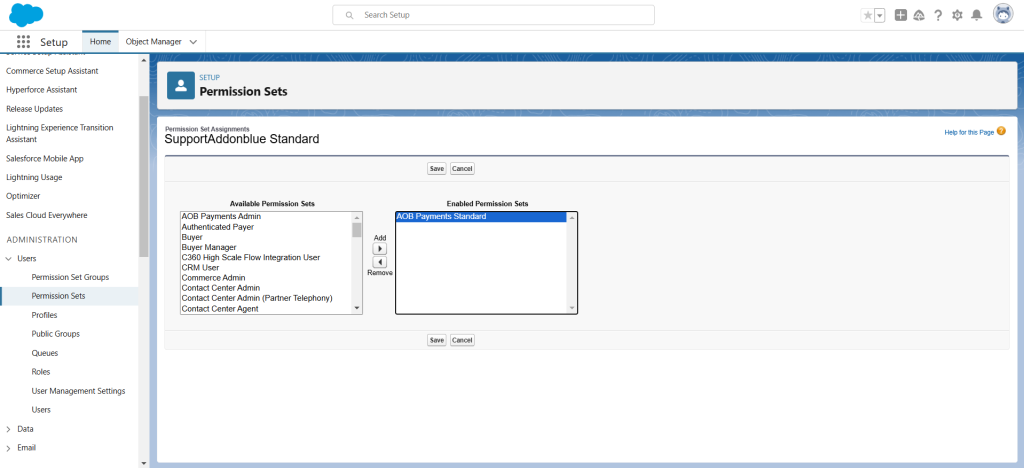Viewport: 1024px width, 468px height.
Task: Click the left sidebar scrollbar thumb
Action: [x=144, y=176]
